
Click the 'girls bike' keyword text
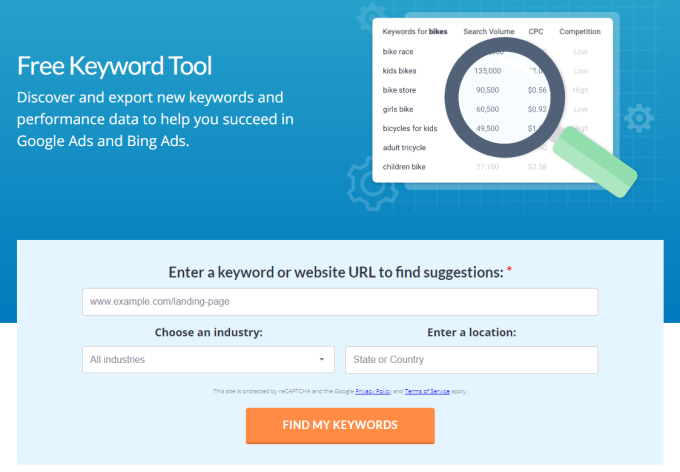tap(398, 109)
